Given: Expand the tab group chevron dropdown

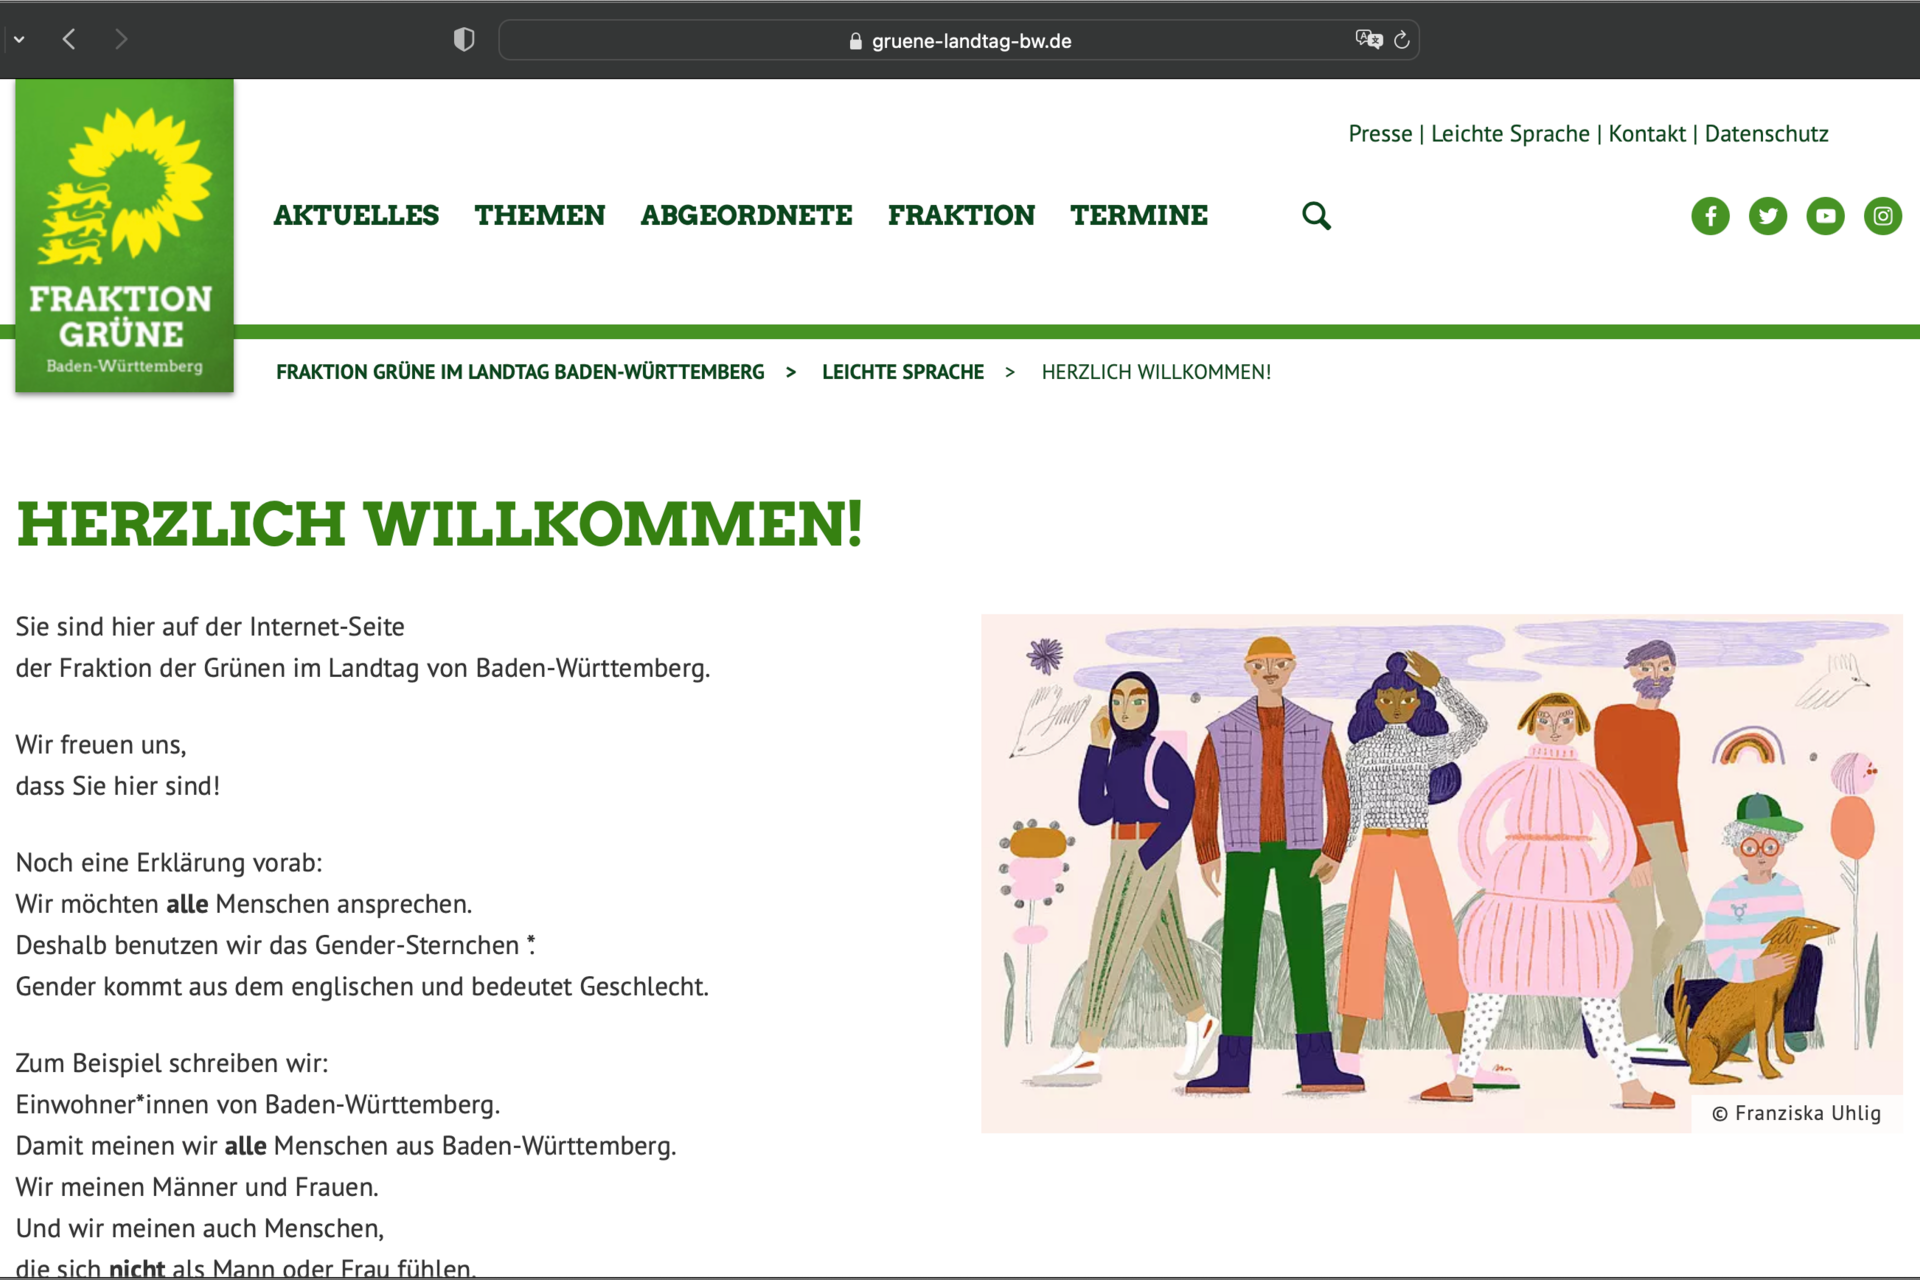Looking at the screenshot, I should tap(19, 40).
